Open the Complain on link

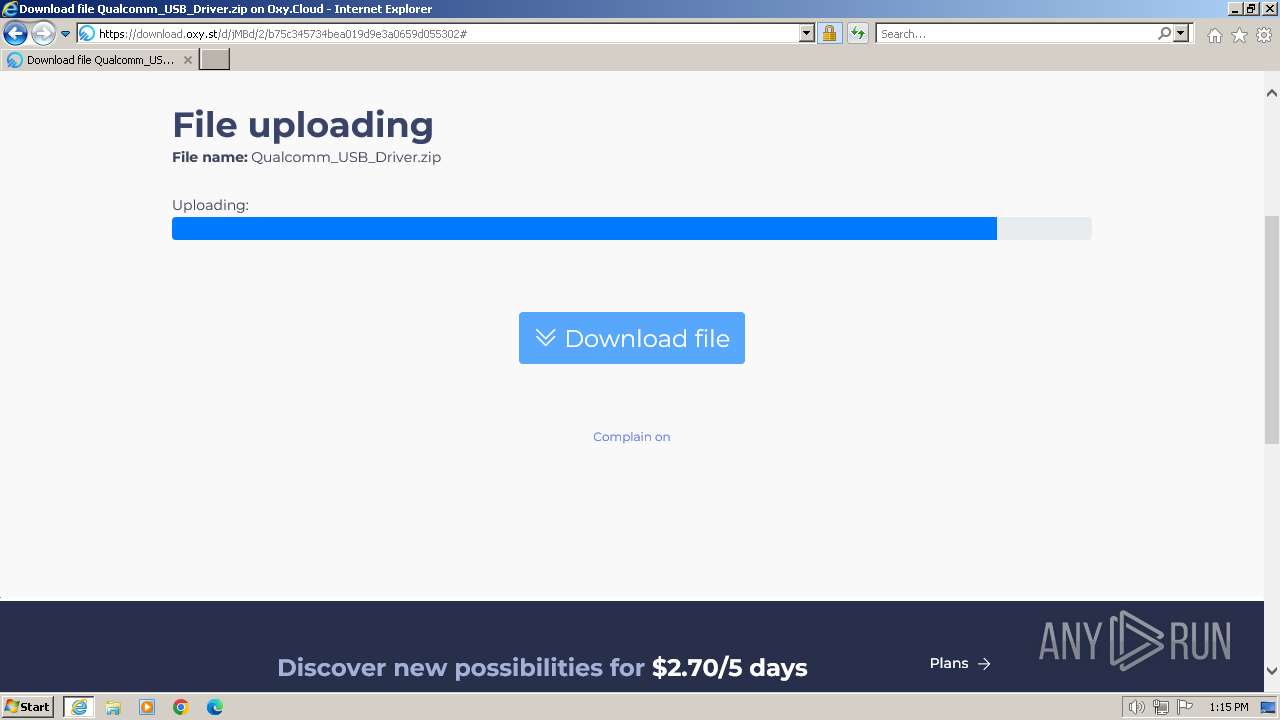632,437
